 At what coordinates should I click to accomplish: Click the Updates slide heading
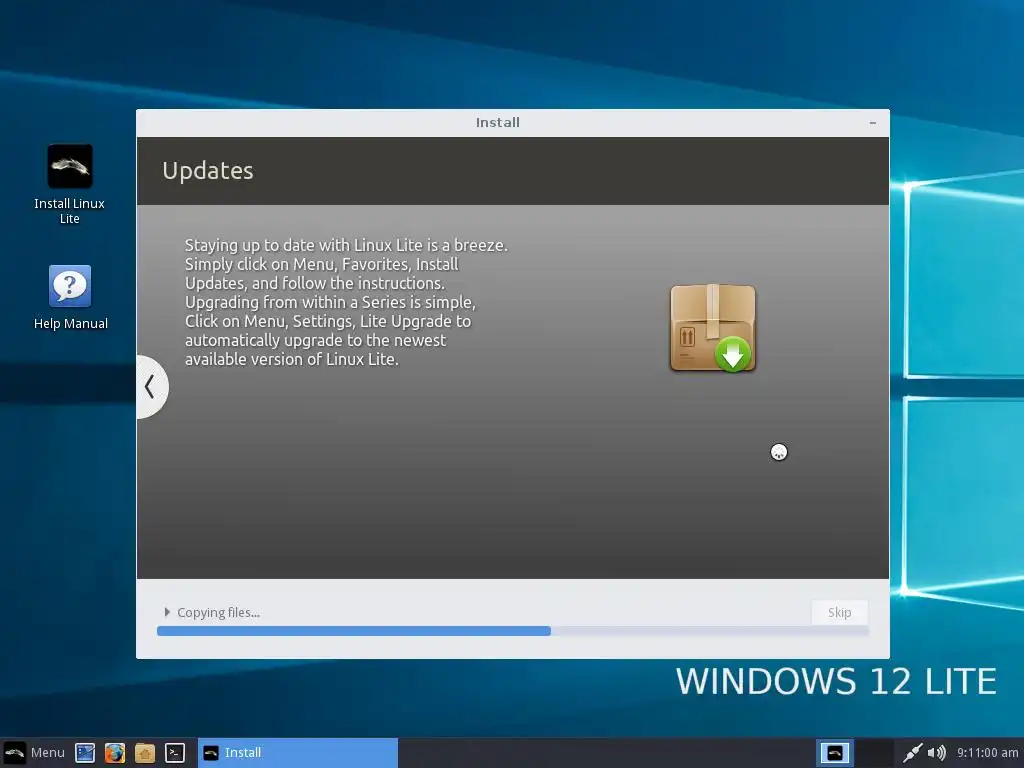(x=208, y=170)
